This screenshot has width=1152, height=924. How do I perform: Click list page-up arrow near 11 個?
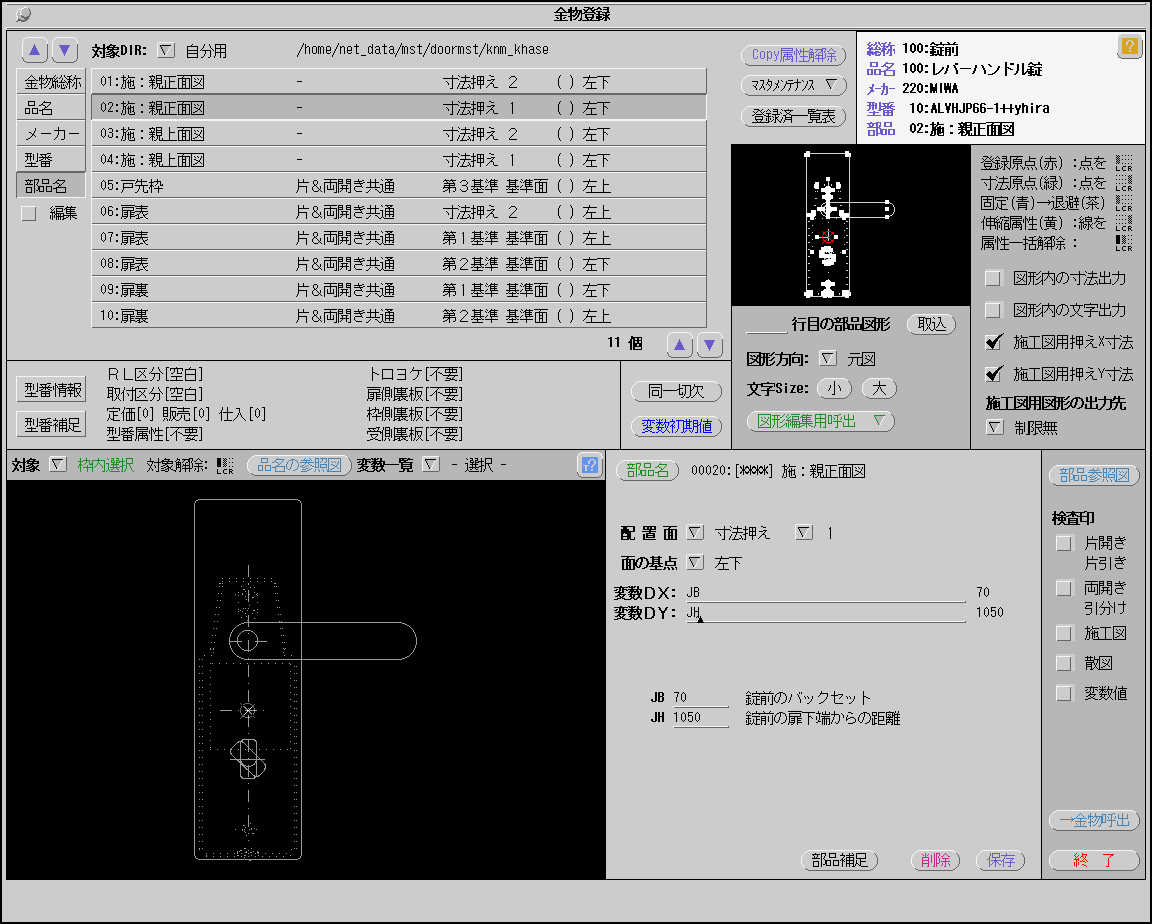[680, 344]
